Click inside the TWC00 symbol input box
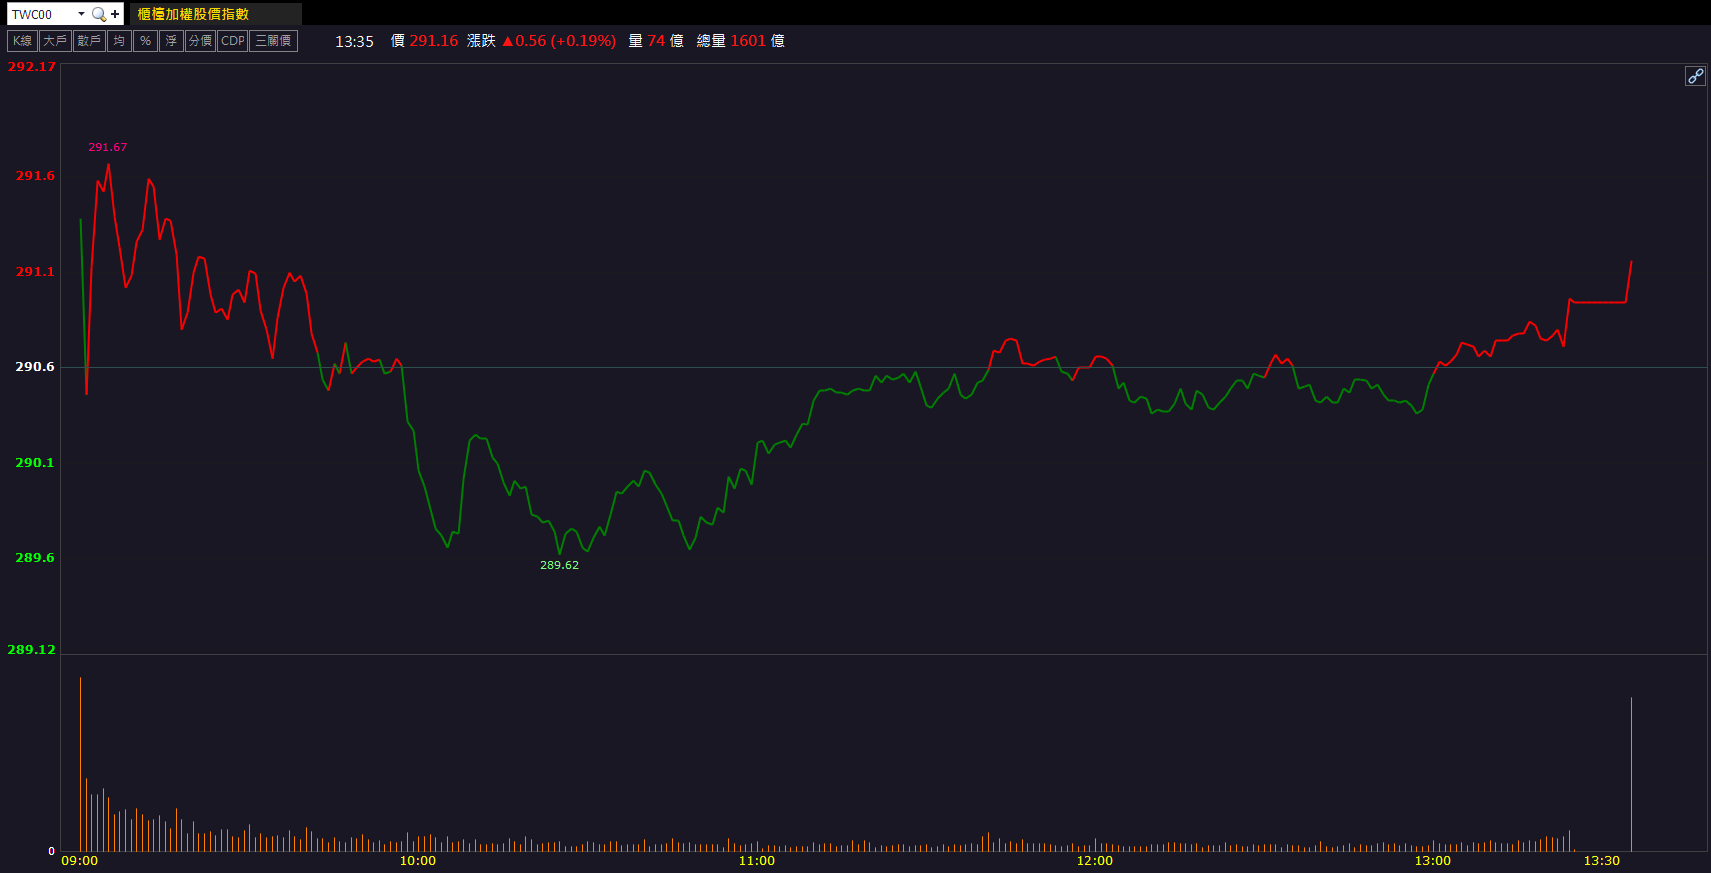The height and width of the screenshot is (873, 1711). pyautogui.click(x=40, y=14)
